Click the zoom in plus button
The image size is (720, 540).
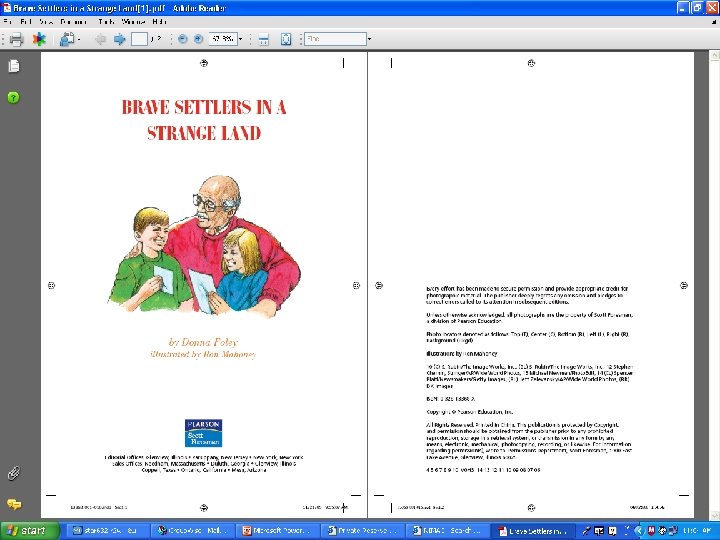point(198,39)
